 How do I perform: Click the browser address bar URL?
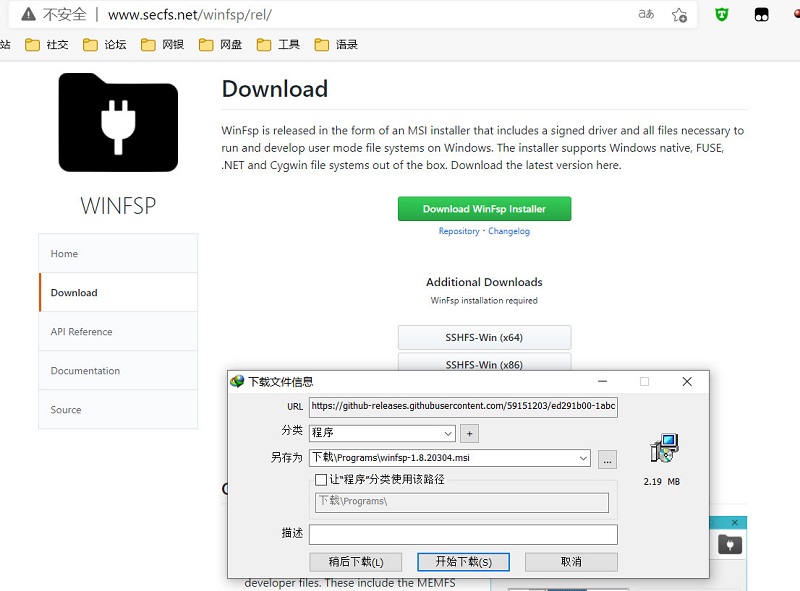click(x=190, y=15)
